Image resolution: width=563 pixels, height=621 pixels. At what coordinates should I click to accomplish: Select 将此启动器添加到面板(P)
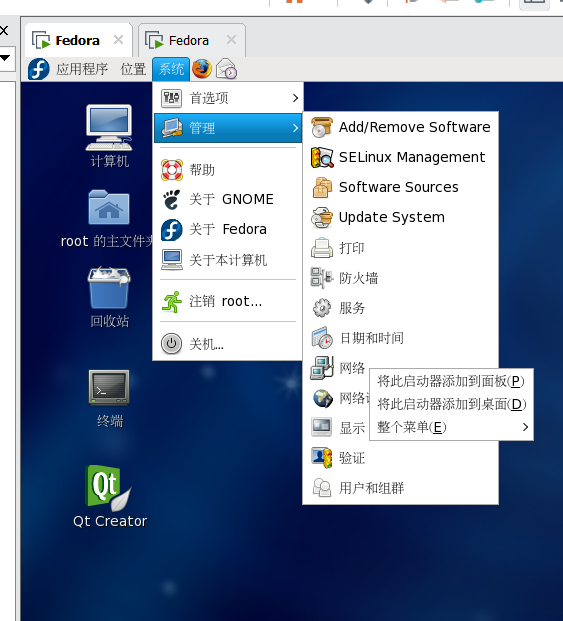451,381
